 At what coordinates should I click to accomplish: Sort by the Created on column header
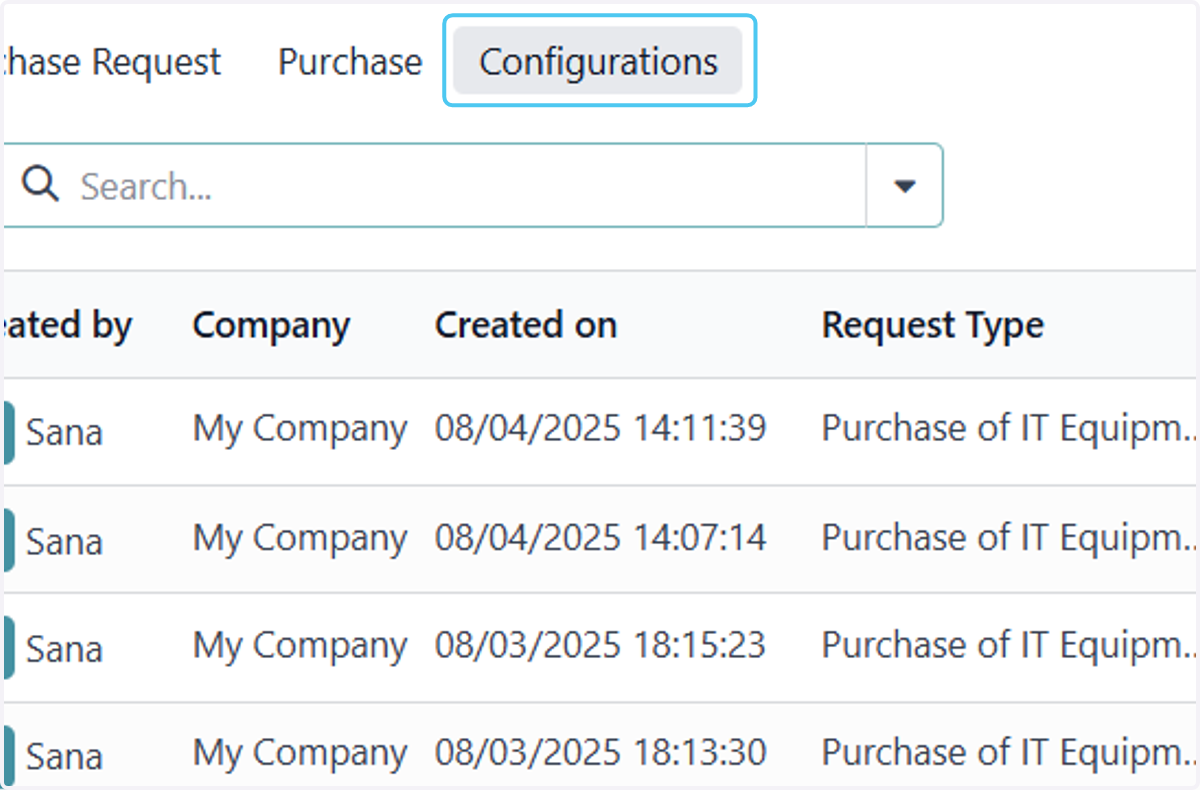(526, 325)
